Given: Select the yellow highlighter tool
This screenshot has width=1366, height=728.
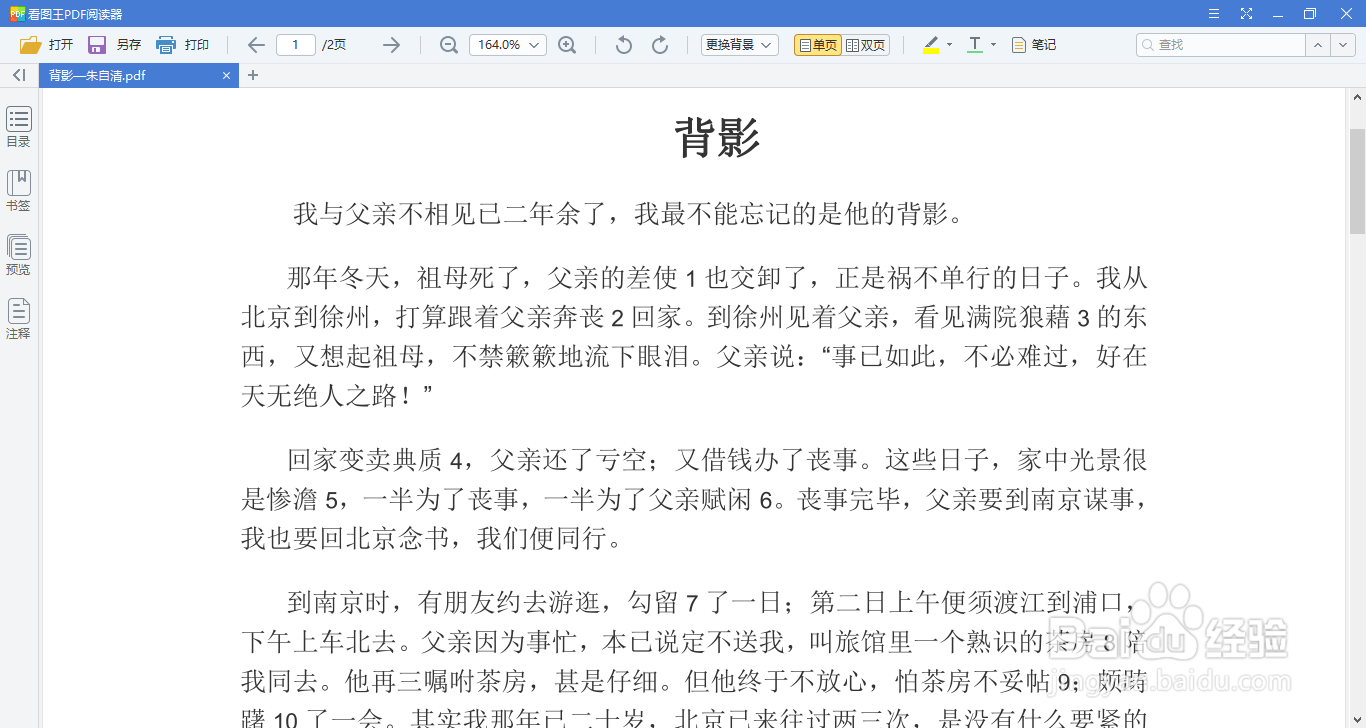Looking at the screenshot, I should pos(931,45).
